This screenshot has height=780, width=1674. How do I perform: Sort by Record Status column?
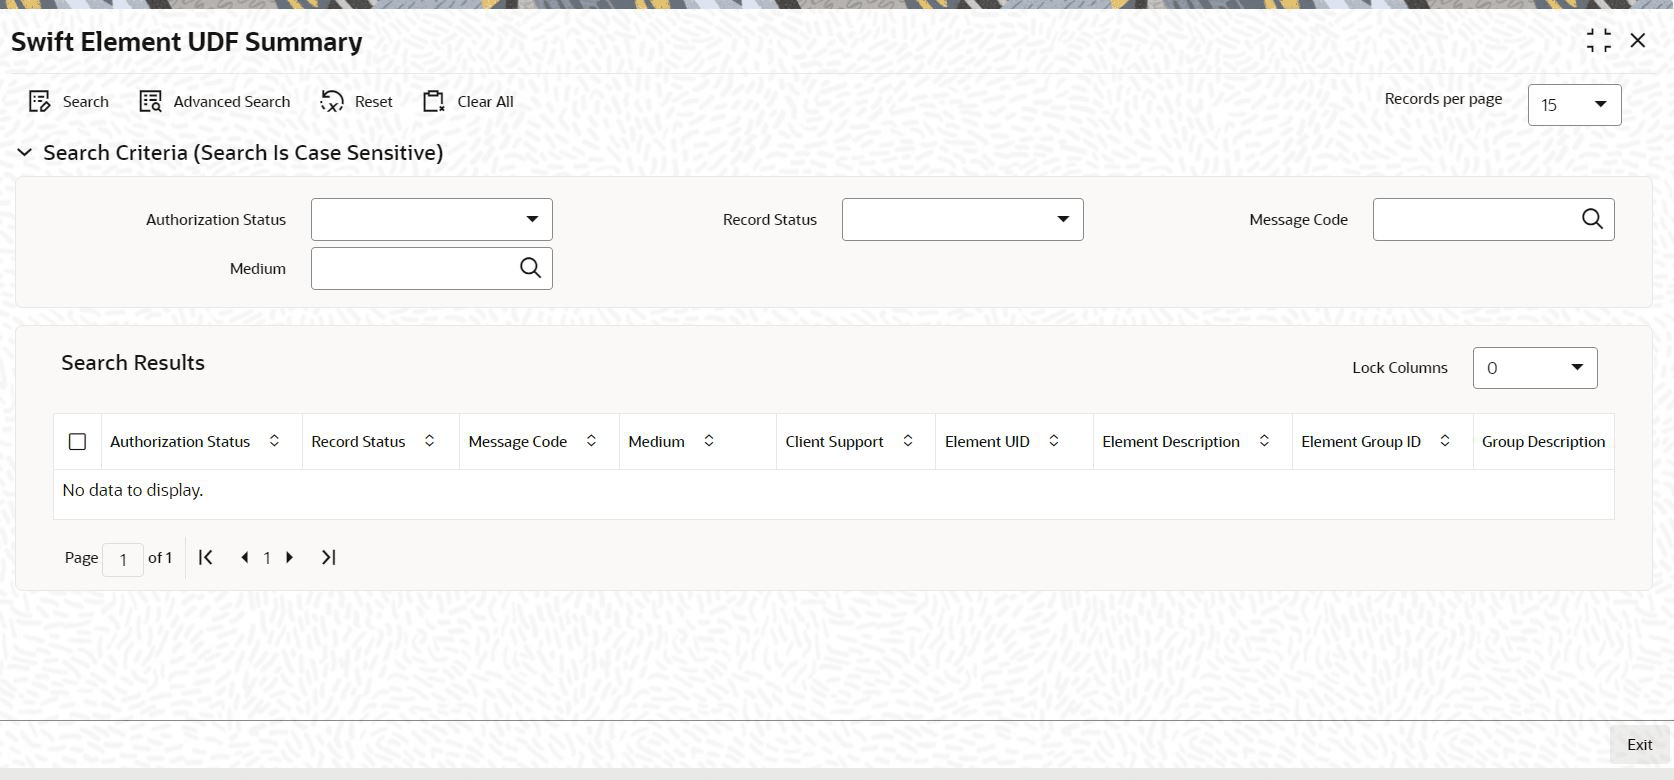(429, 441)
